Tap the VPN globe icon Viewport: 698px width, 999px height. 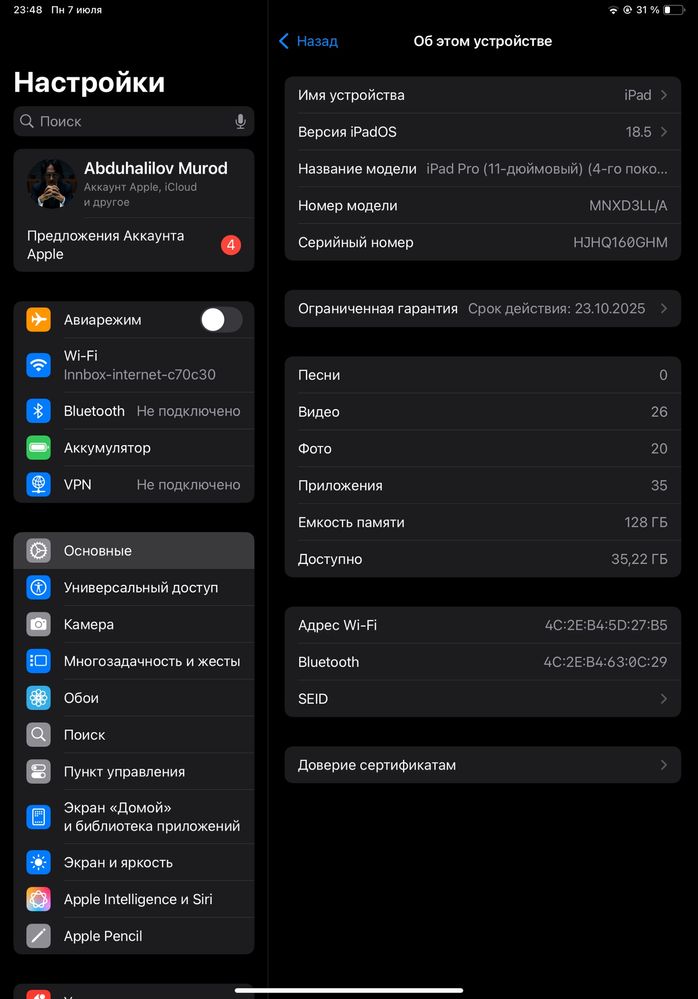click(38, 484)
